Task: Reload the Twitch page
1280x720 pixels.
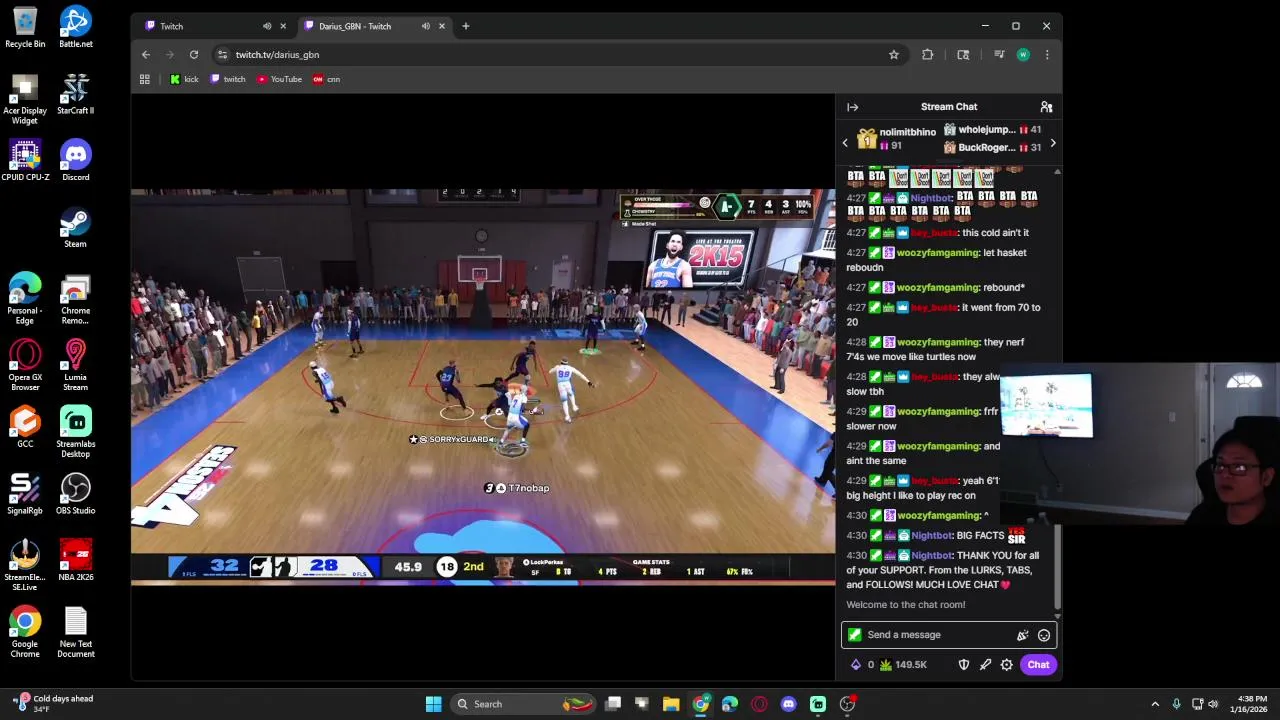Action: coord(194,55)
